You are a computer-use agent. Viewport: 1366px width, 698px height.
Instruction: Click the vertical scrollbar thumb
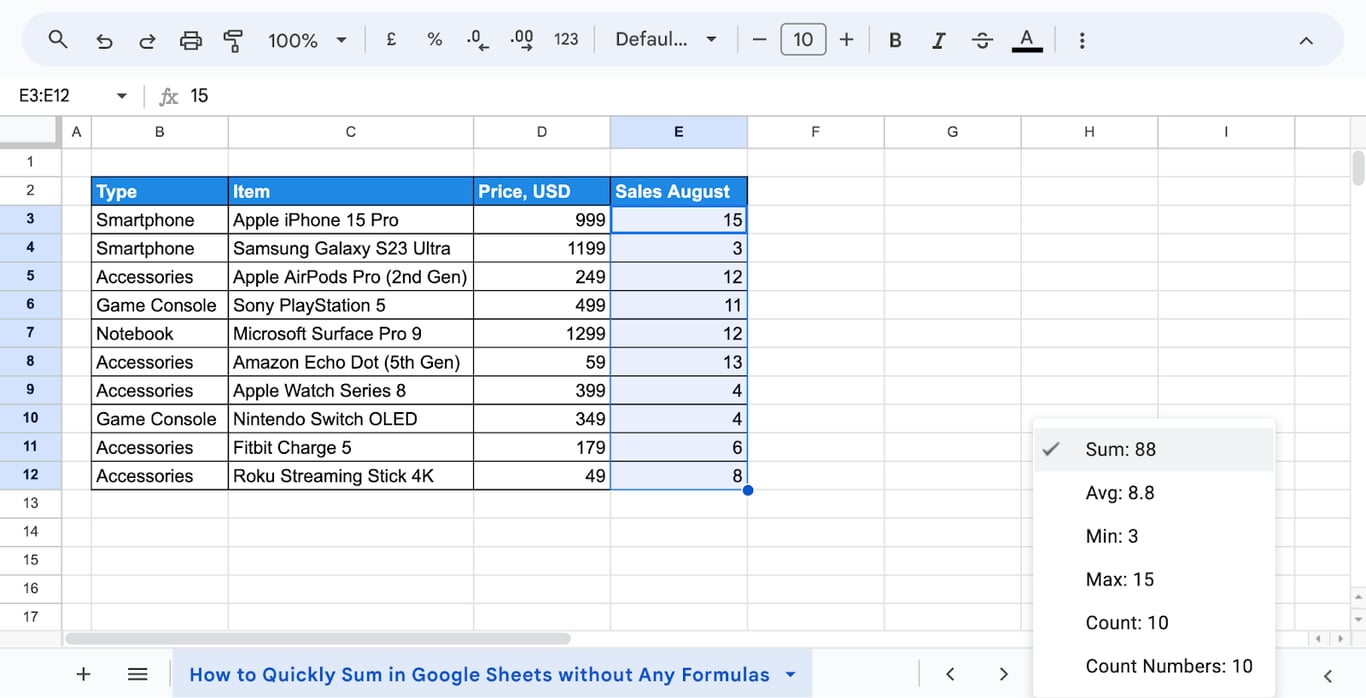click(1357, 167)
